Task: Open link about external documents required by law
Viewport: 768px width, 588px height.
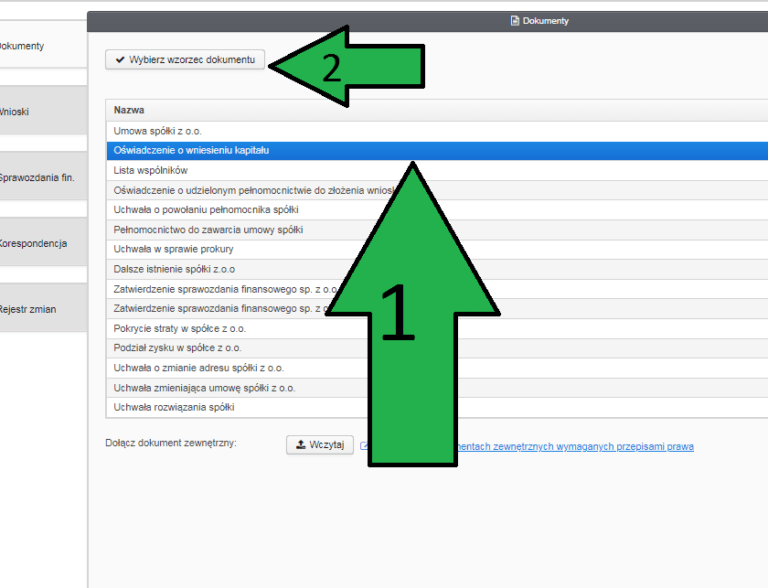Action: pyautogui.click(x=576, y=446)
